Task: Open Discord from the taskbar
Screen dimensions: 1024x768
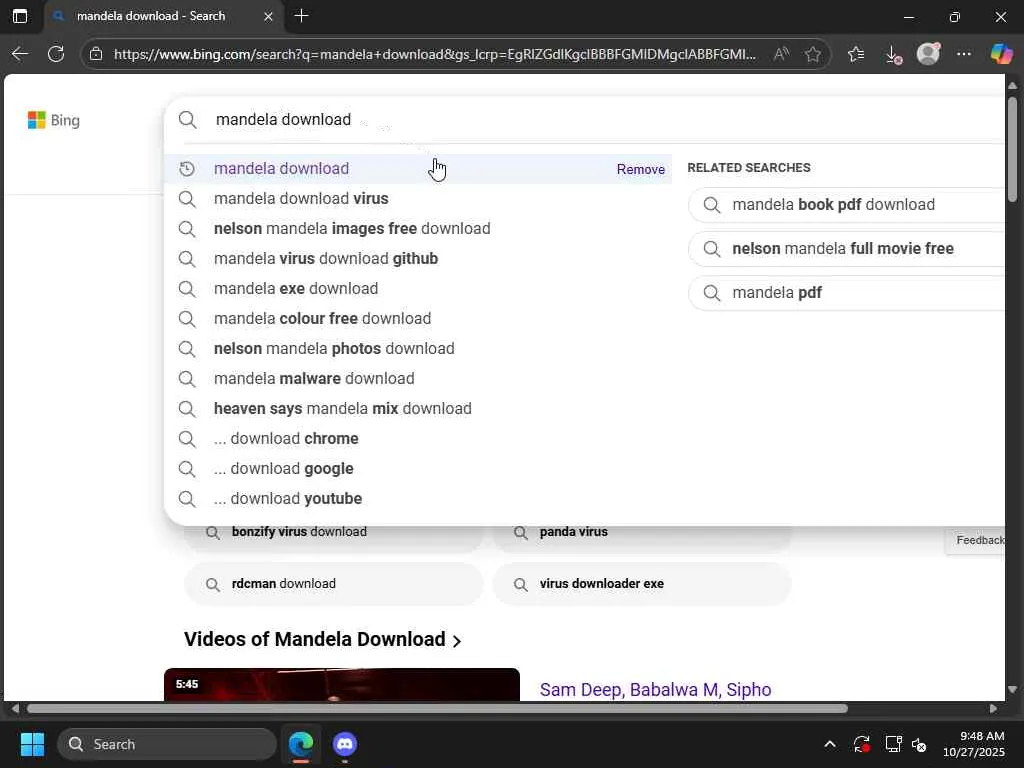Action: tap(345, 744)
